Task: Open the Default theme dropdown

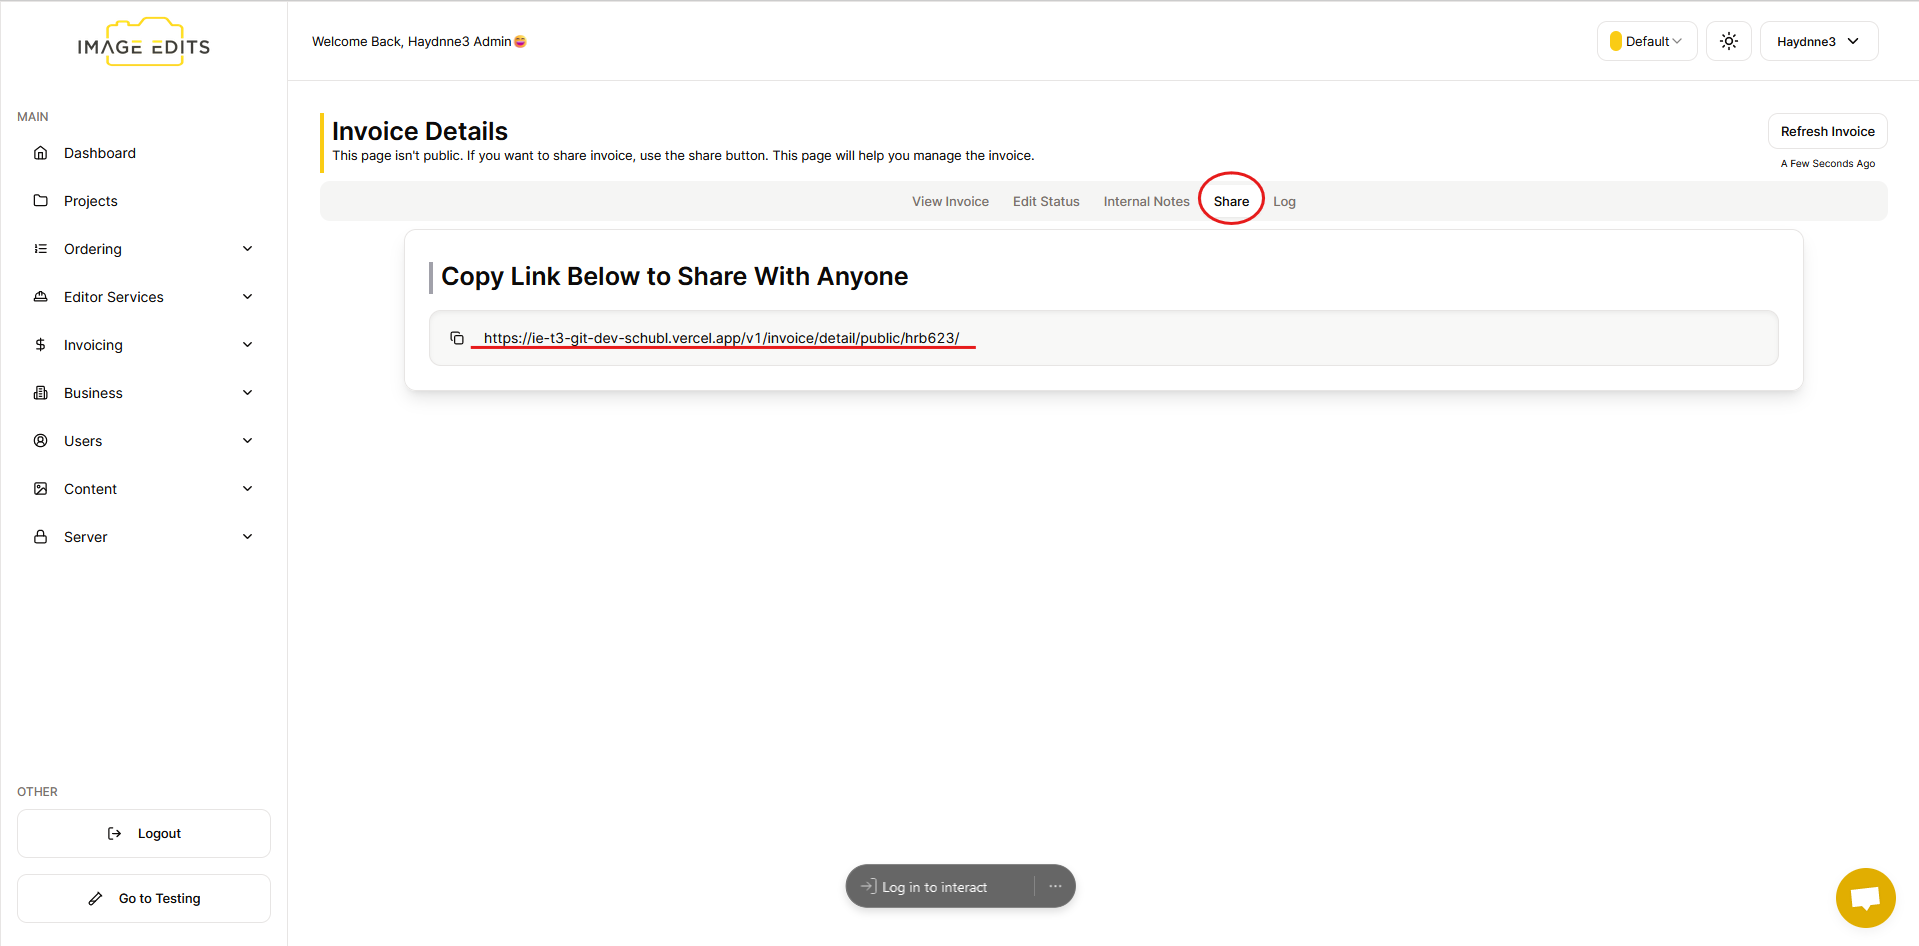Action: (x=1646, y=41)
